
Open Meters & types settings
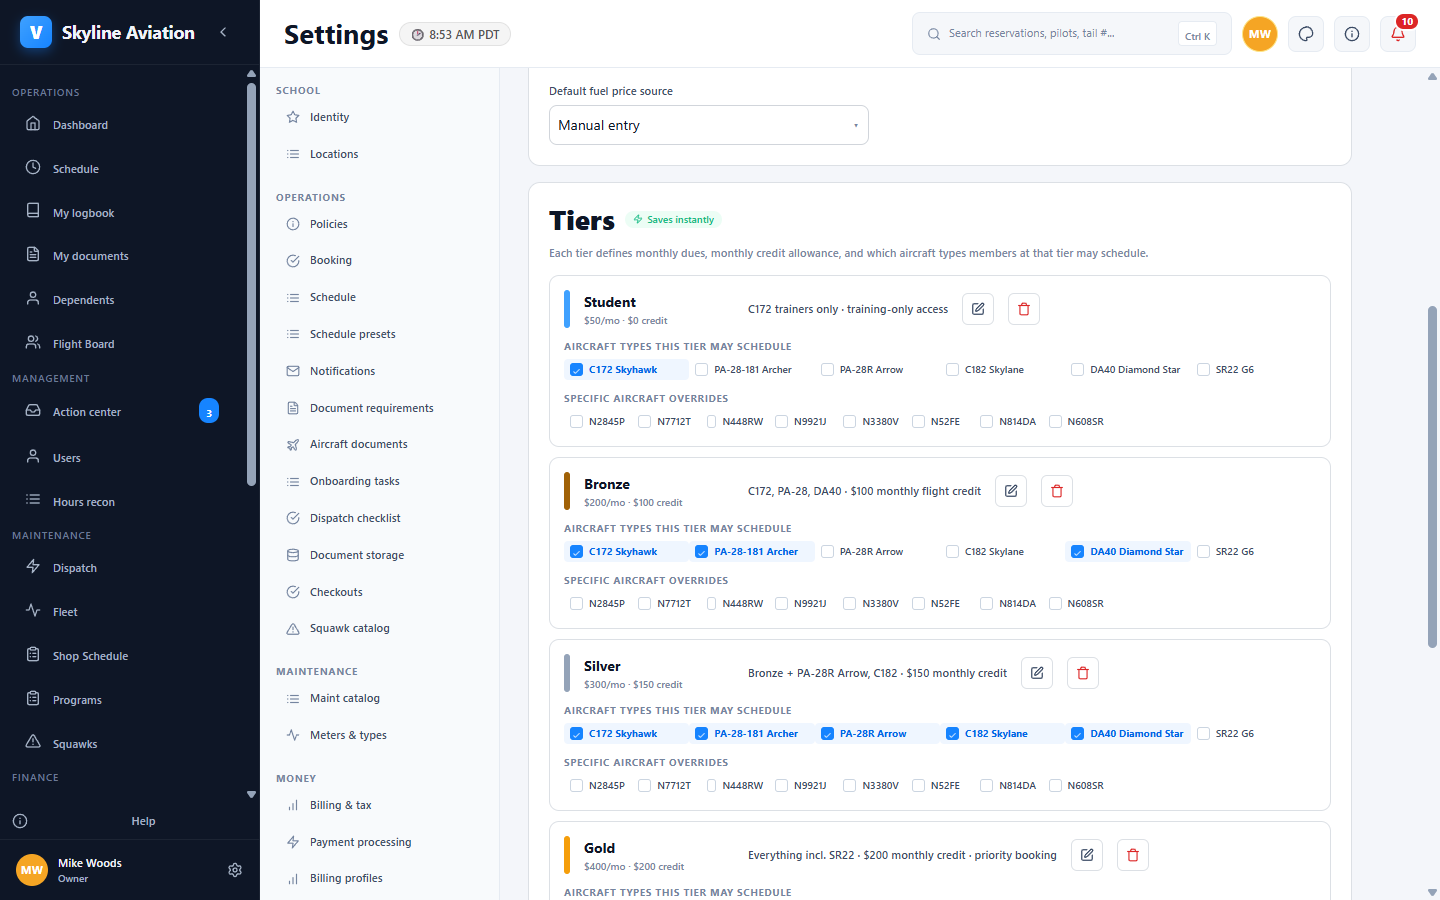pos(380,735)
